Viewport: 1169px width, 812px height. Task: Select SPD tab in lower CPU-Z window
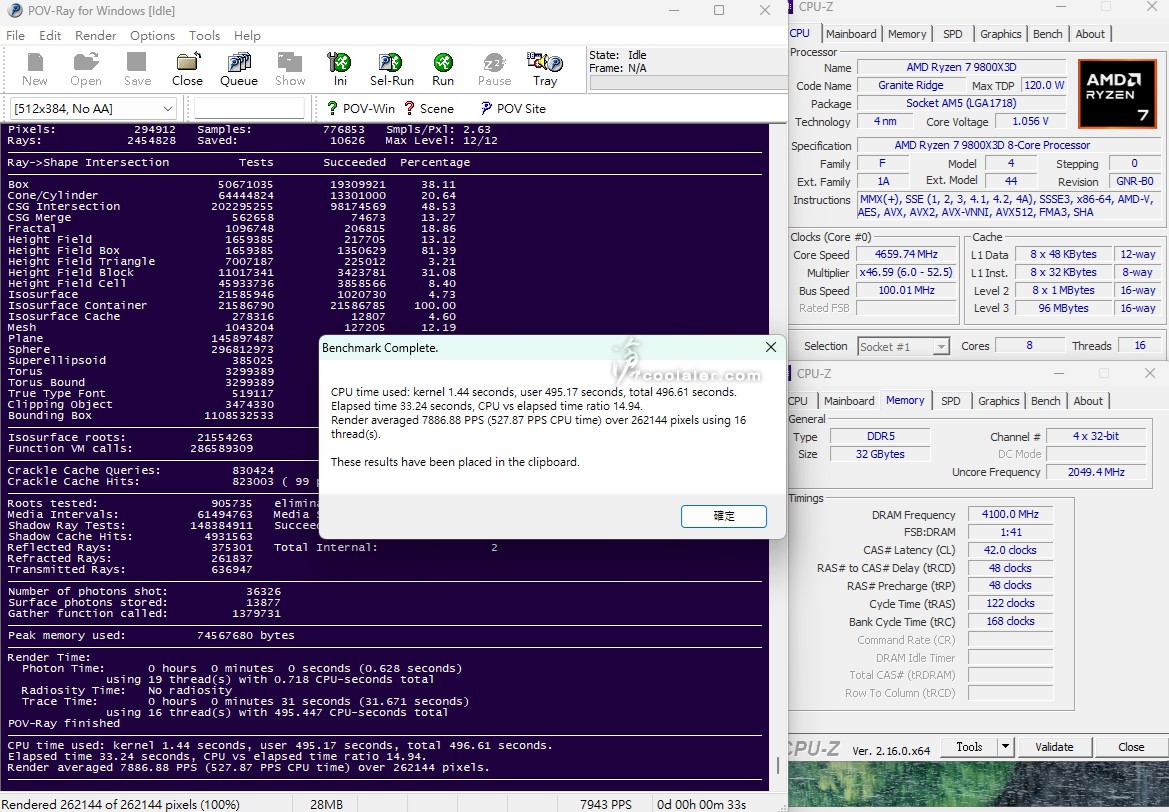pos(951,401)
